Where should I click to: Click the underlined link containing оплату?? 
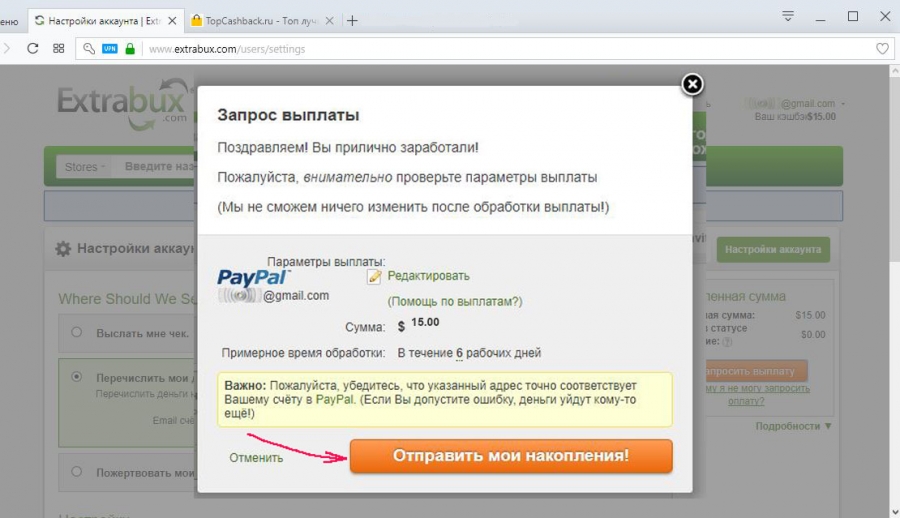click(757, 395)
